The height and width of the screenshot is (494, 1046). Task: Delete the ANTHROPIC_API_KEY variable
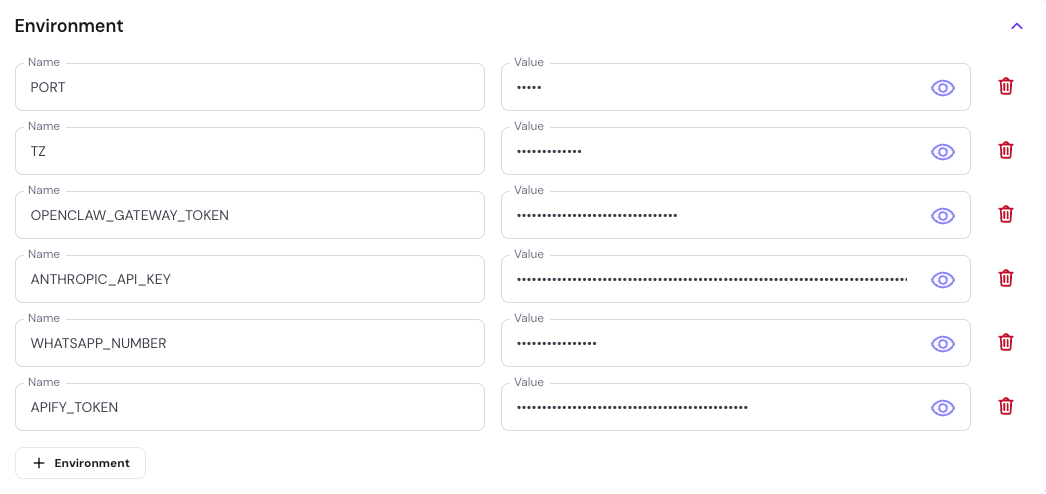[x=1006, y=279]
